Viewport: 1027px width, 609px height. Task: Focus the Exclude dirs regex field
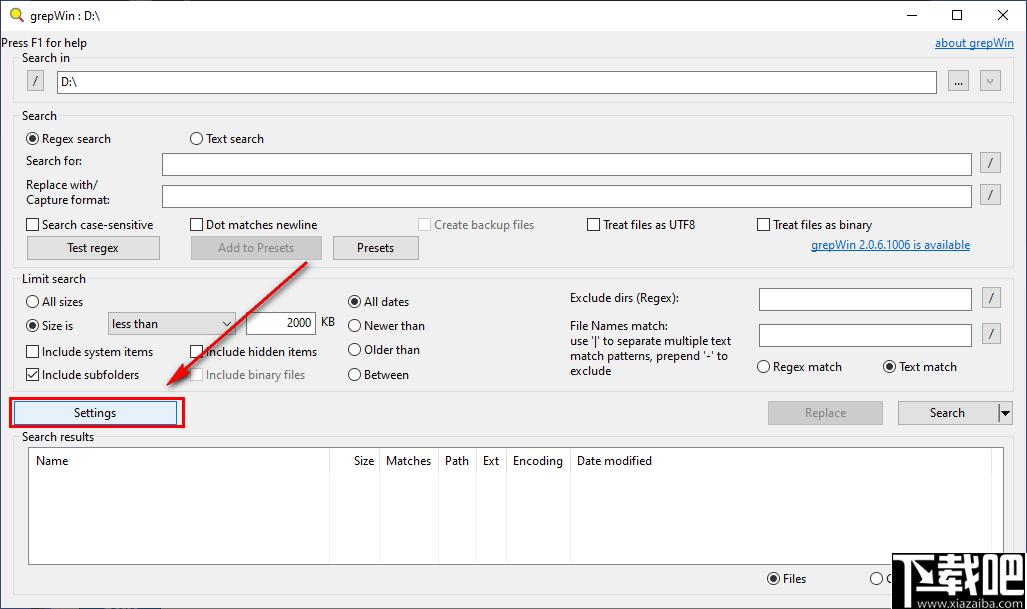coord(865,300)
